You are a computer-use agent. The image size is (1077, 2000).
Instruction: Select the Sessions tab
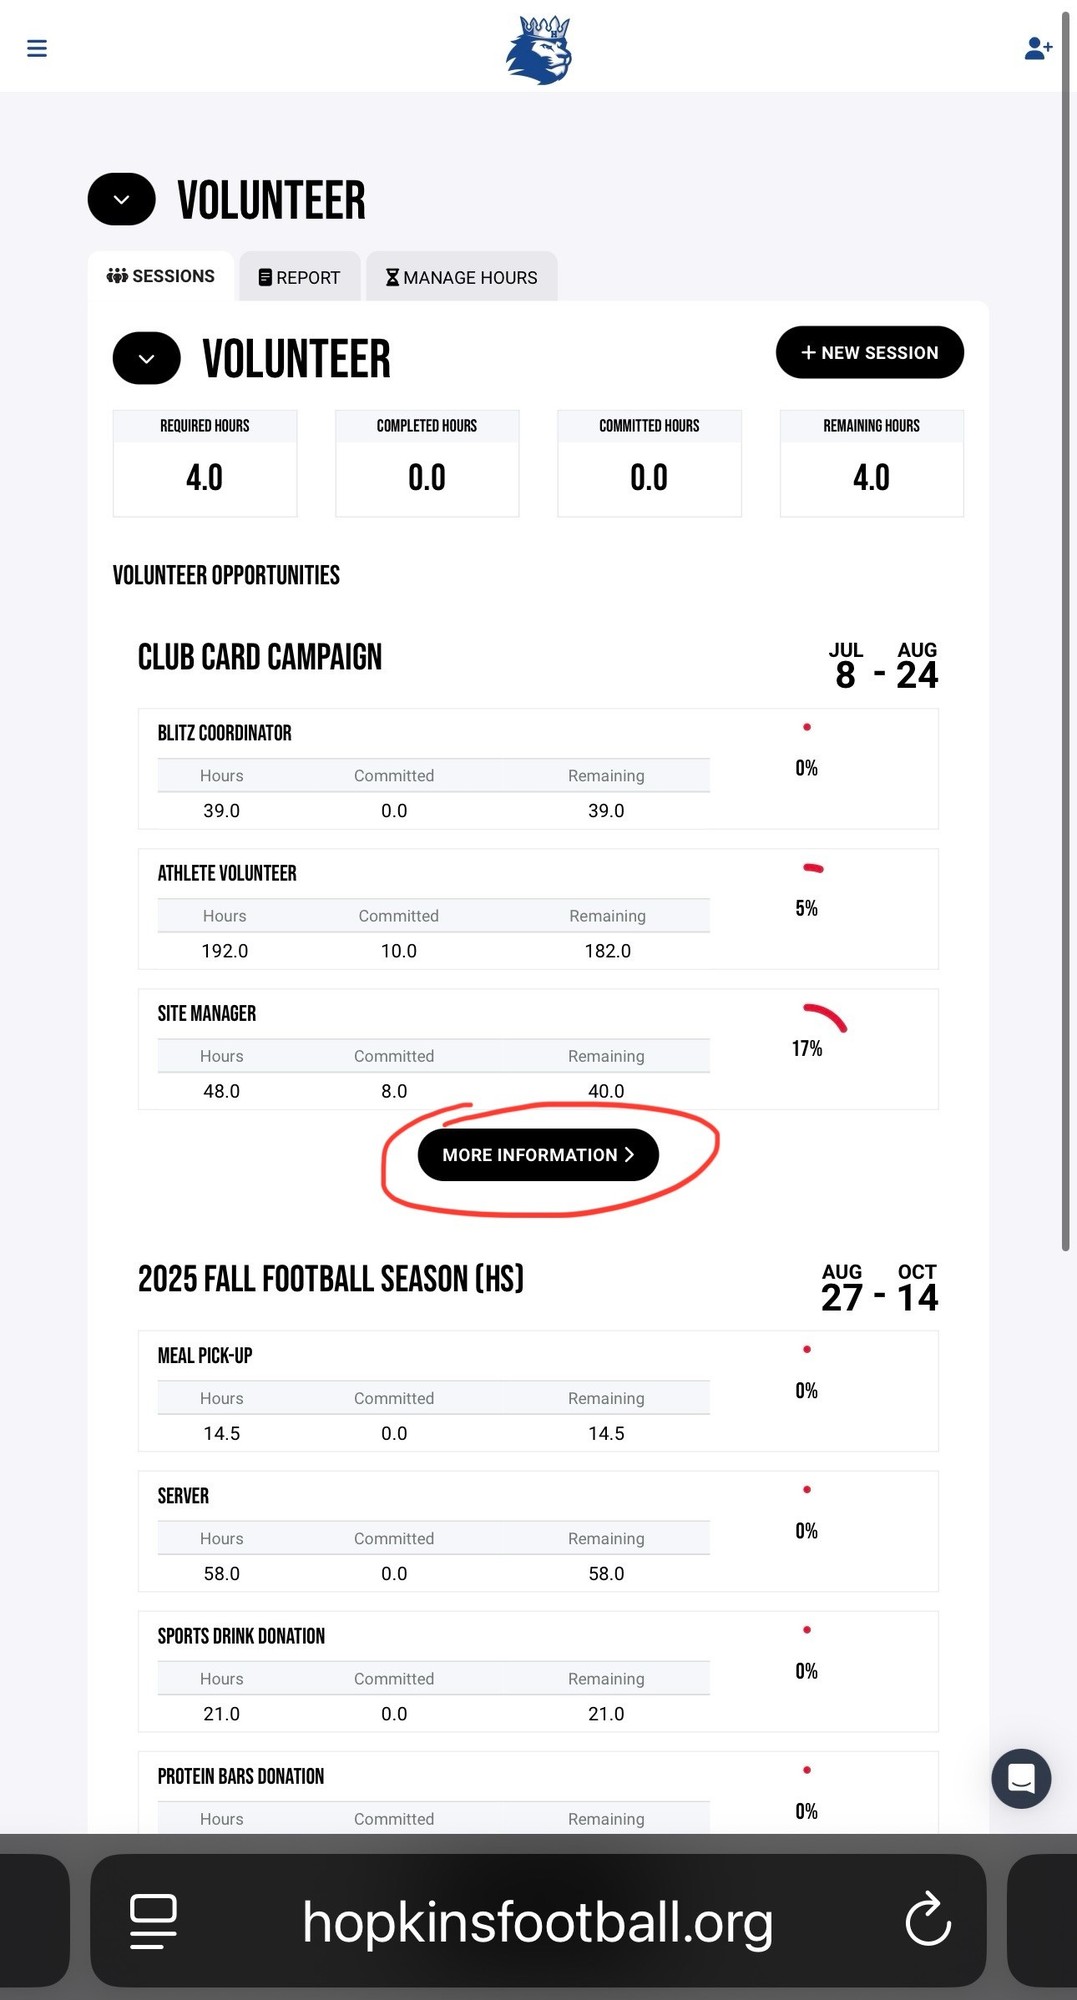click(161, 276)
